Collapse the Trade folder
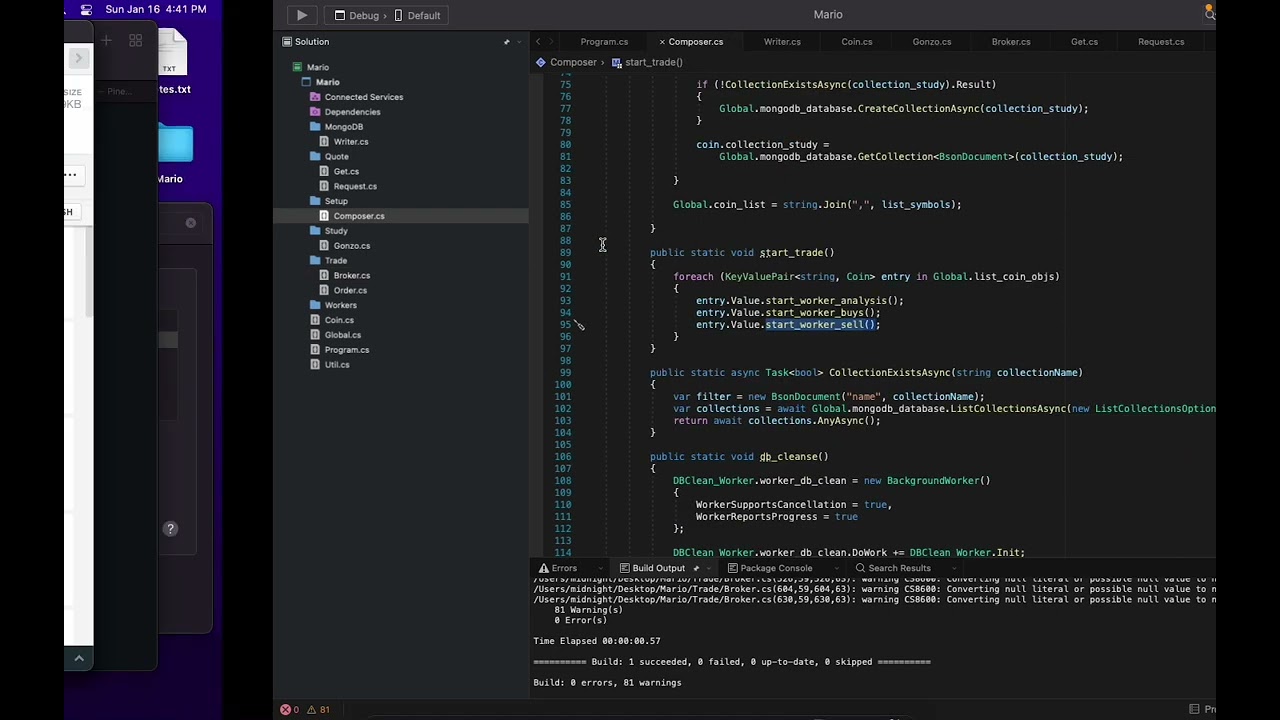 pyautogui.click(x=329, y=261)
